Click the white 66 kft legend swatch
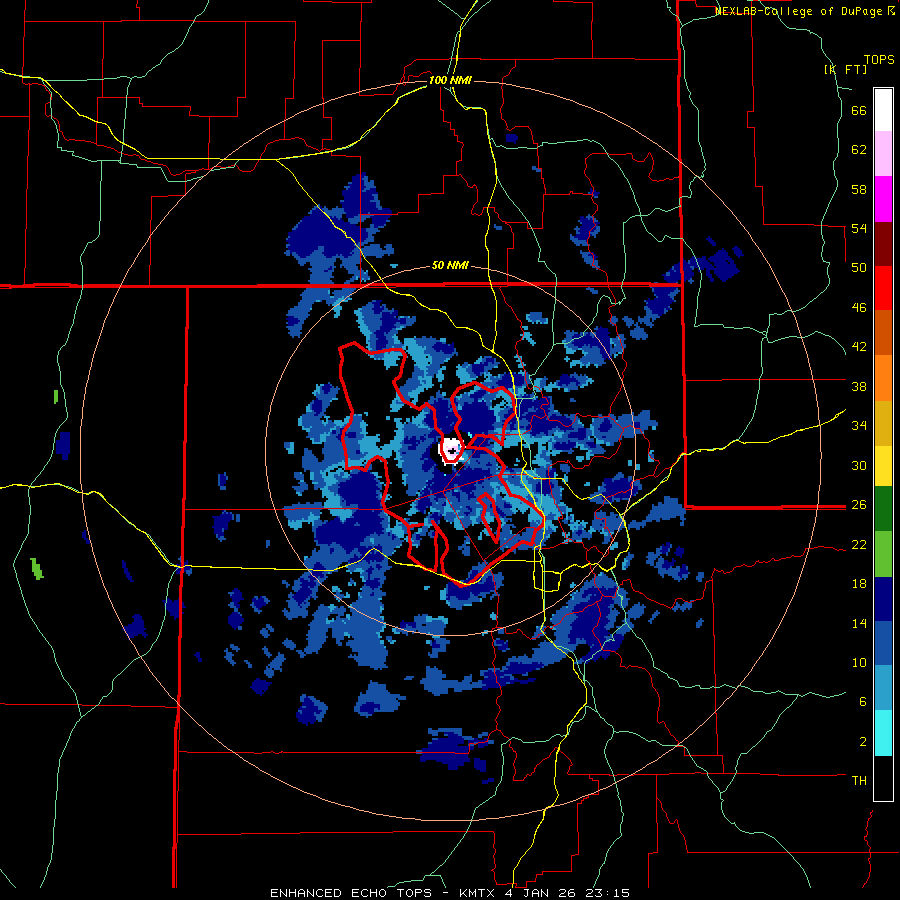900x900 pixels. (x=883, y=110)
